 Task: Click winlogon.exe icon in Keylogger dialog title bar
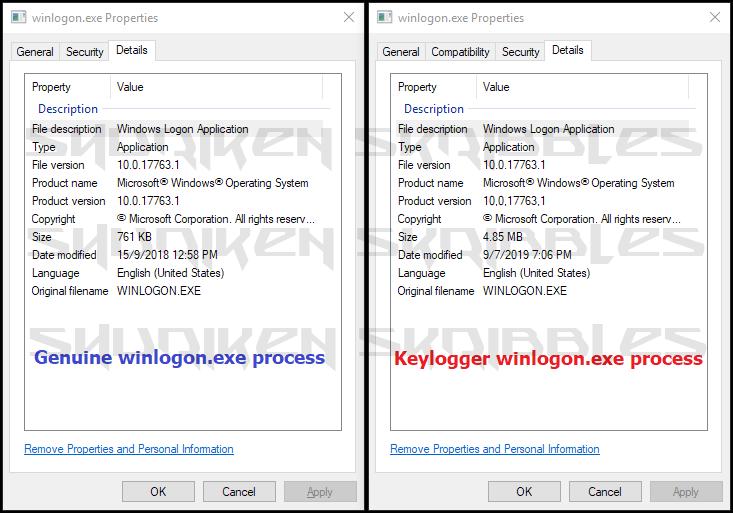[385, 18]
